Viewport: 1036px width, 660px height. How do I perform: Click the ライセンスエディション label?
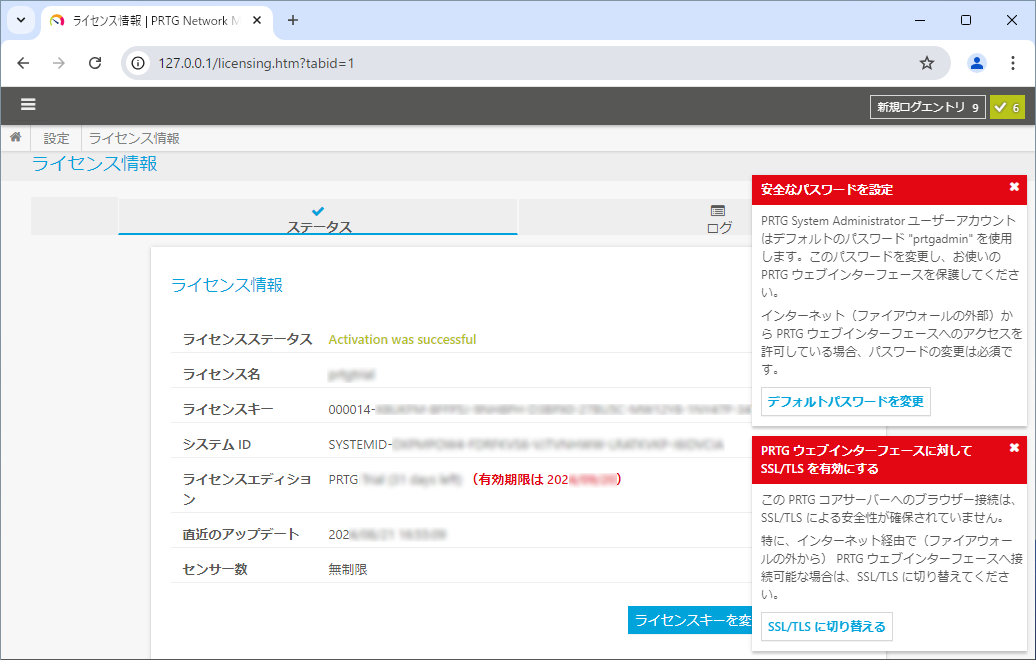tap(246, 489)
